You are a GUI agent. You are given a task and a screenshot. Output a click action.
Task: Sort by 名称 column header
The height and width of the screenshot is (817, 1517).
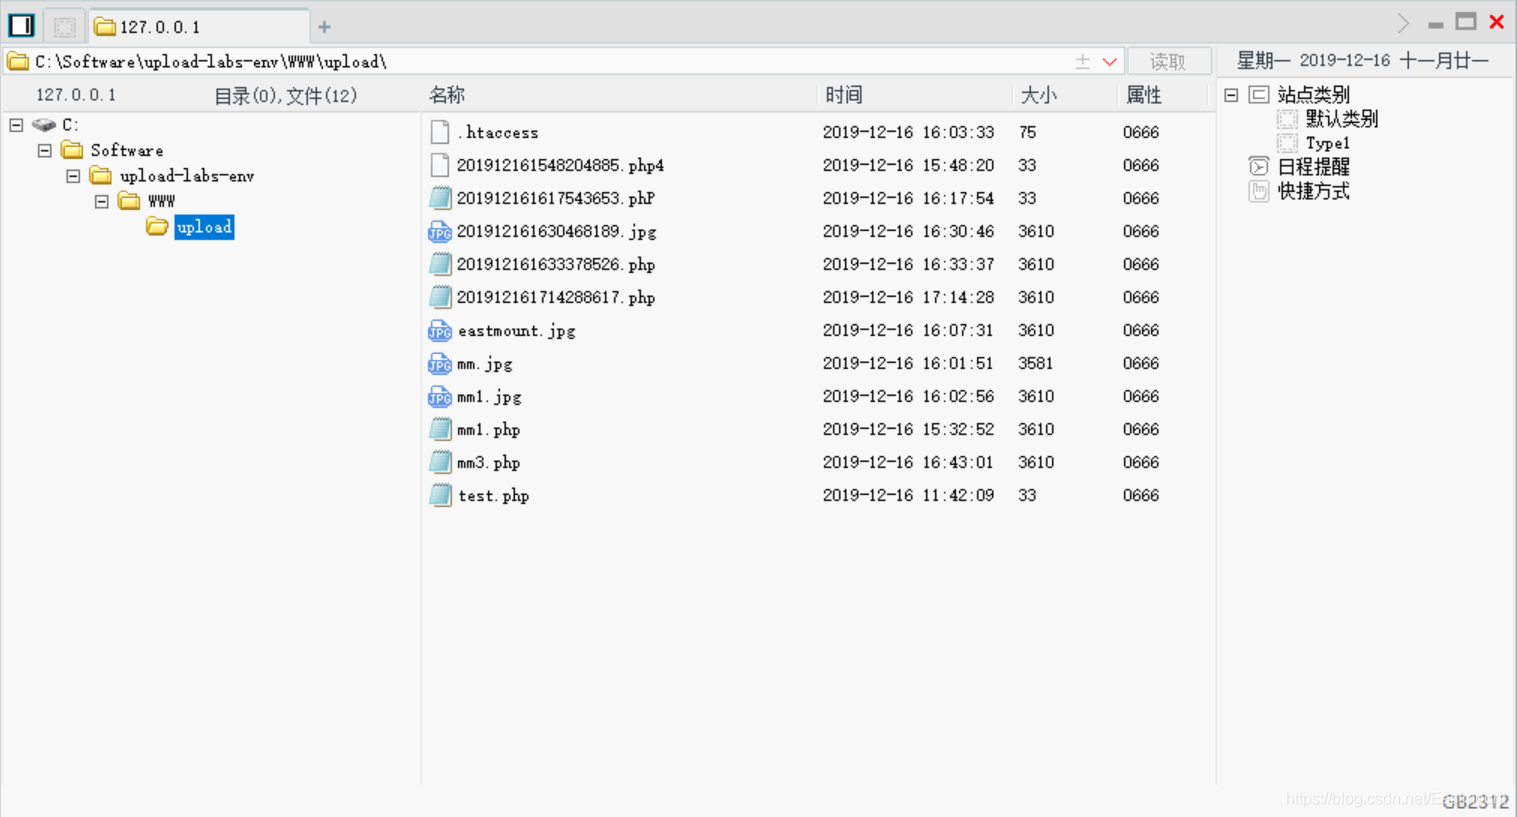point(447,95)
